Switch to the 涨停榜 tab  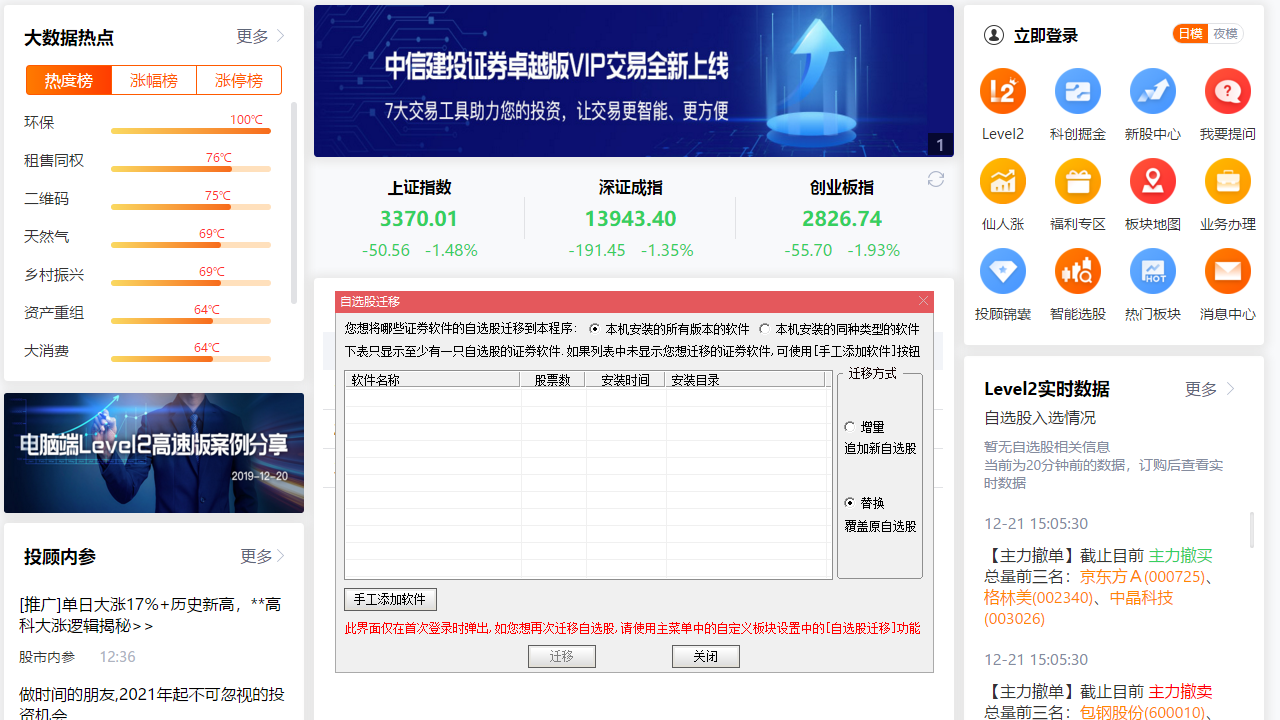[x=239, y=80]
